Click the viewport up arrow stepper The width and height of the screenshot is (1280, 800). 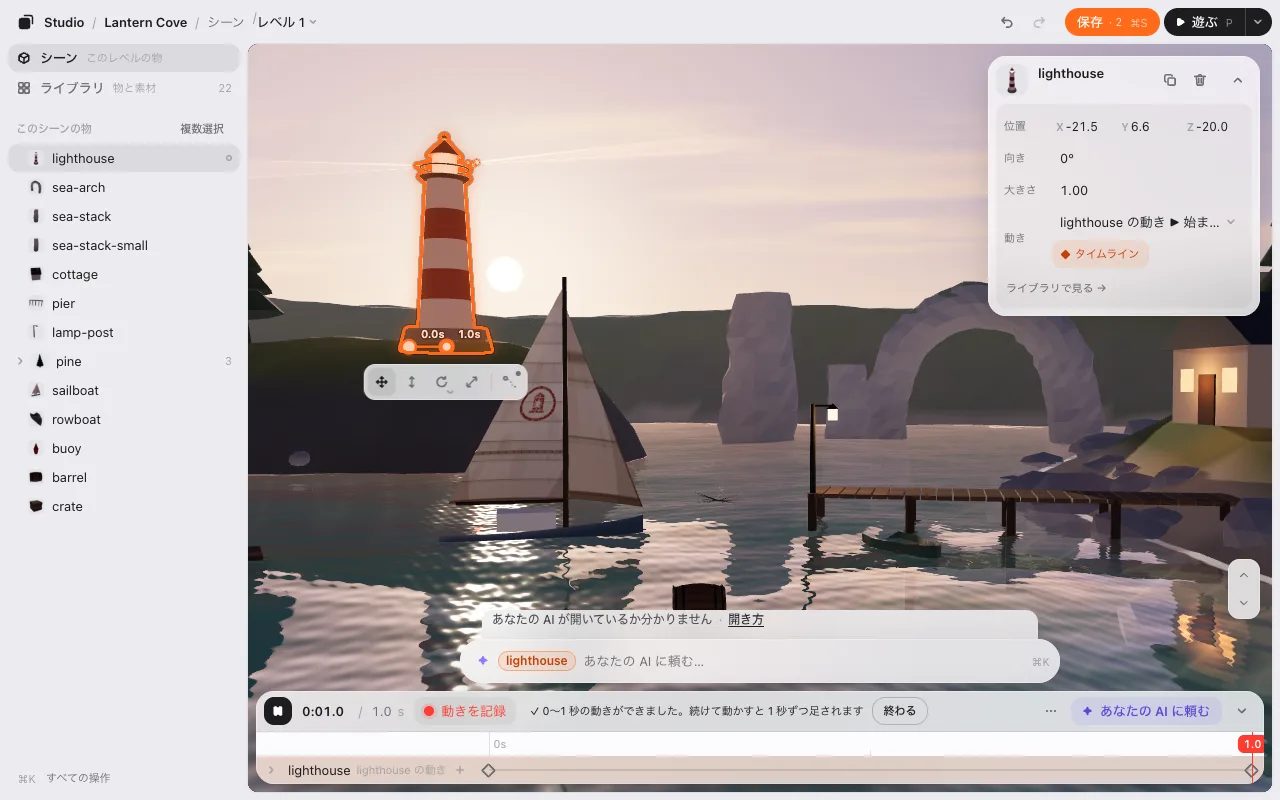tap(1243, 575)
